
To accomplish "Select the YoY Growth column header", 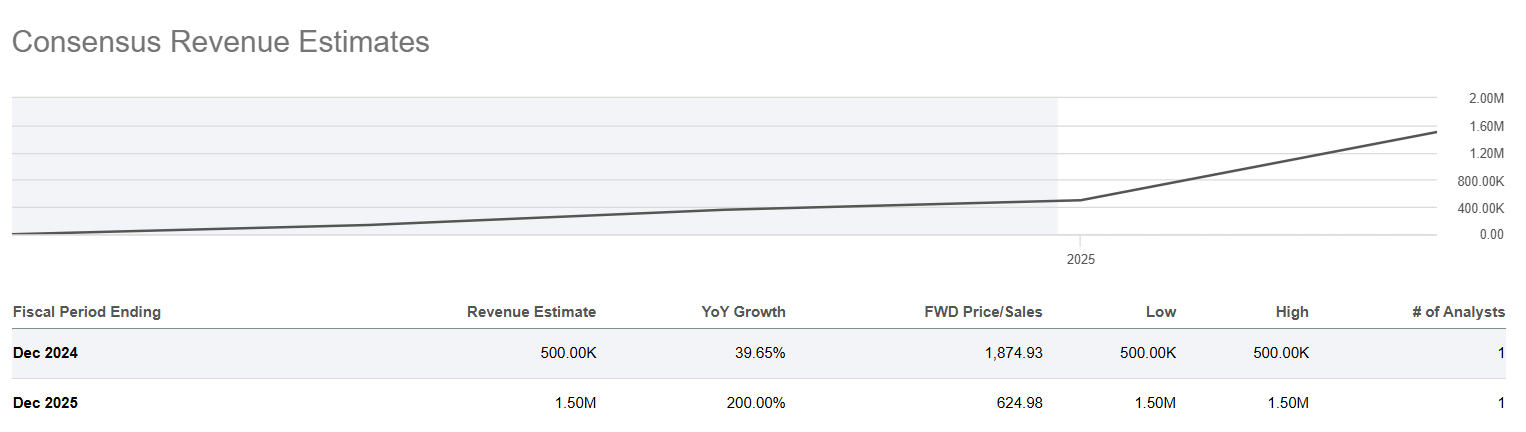I will (x=743, y=312).
